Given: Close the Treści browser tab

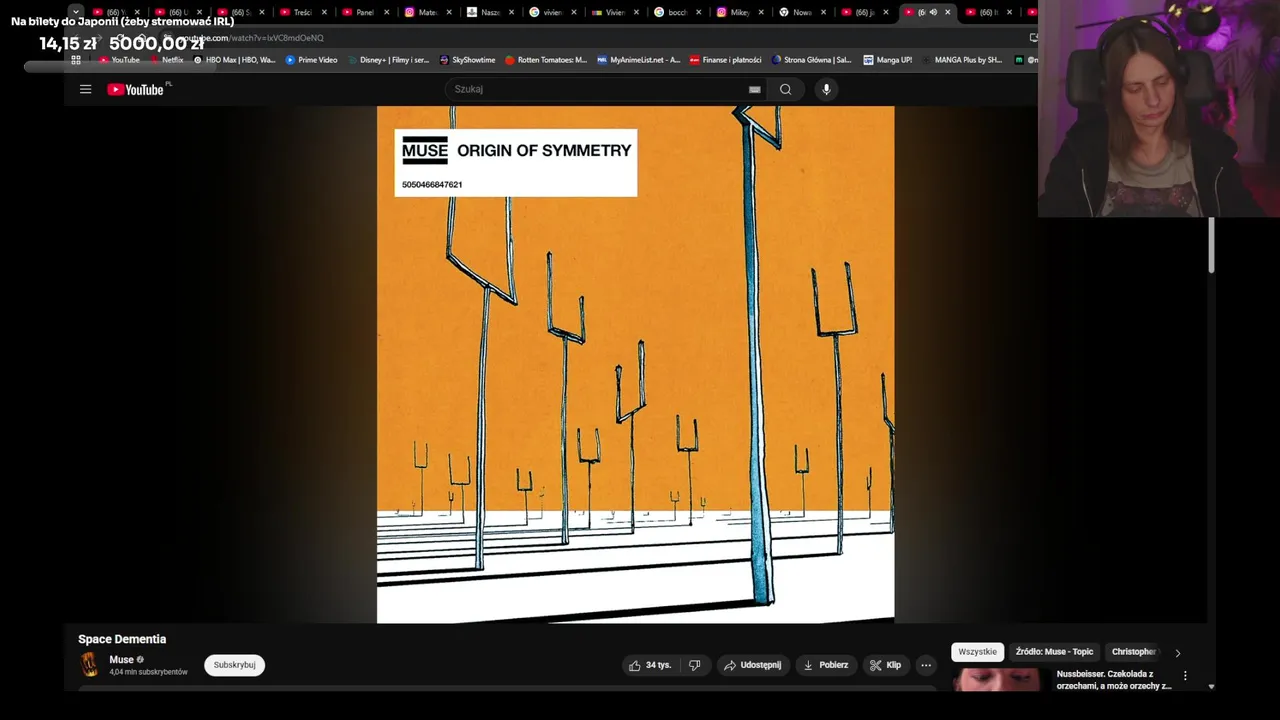Looking at the screenshot, I should pos(324,12).
